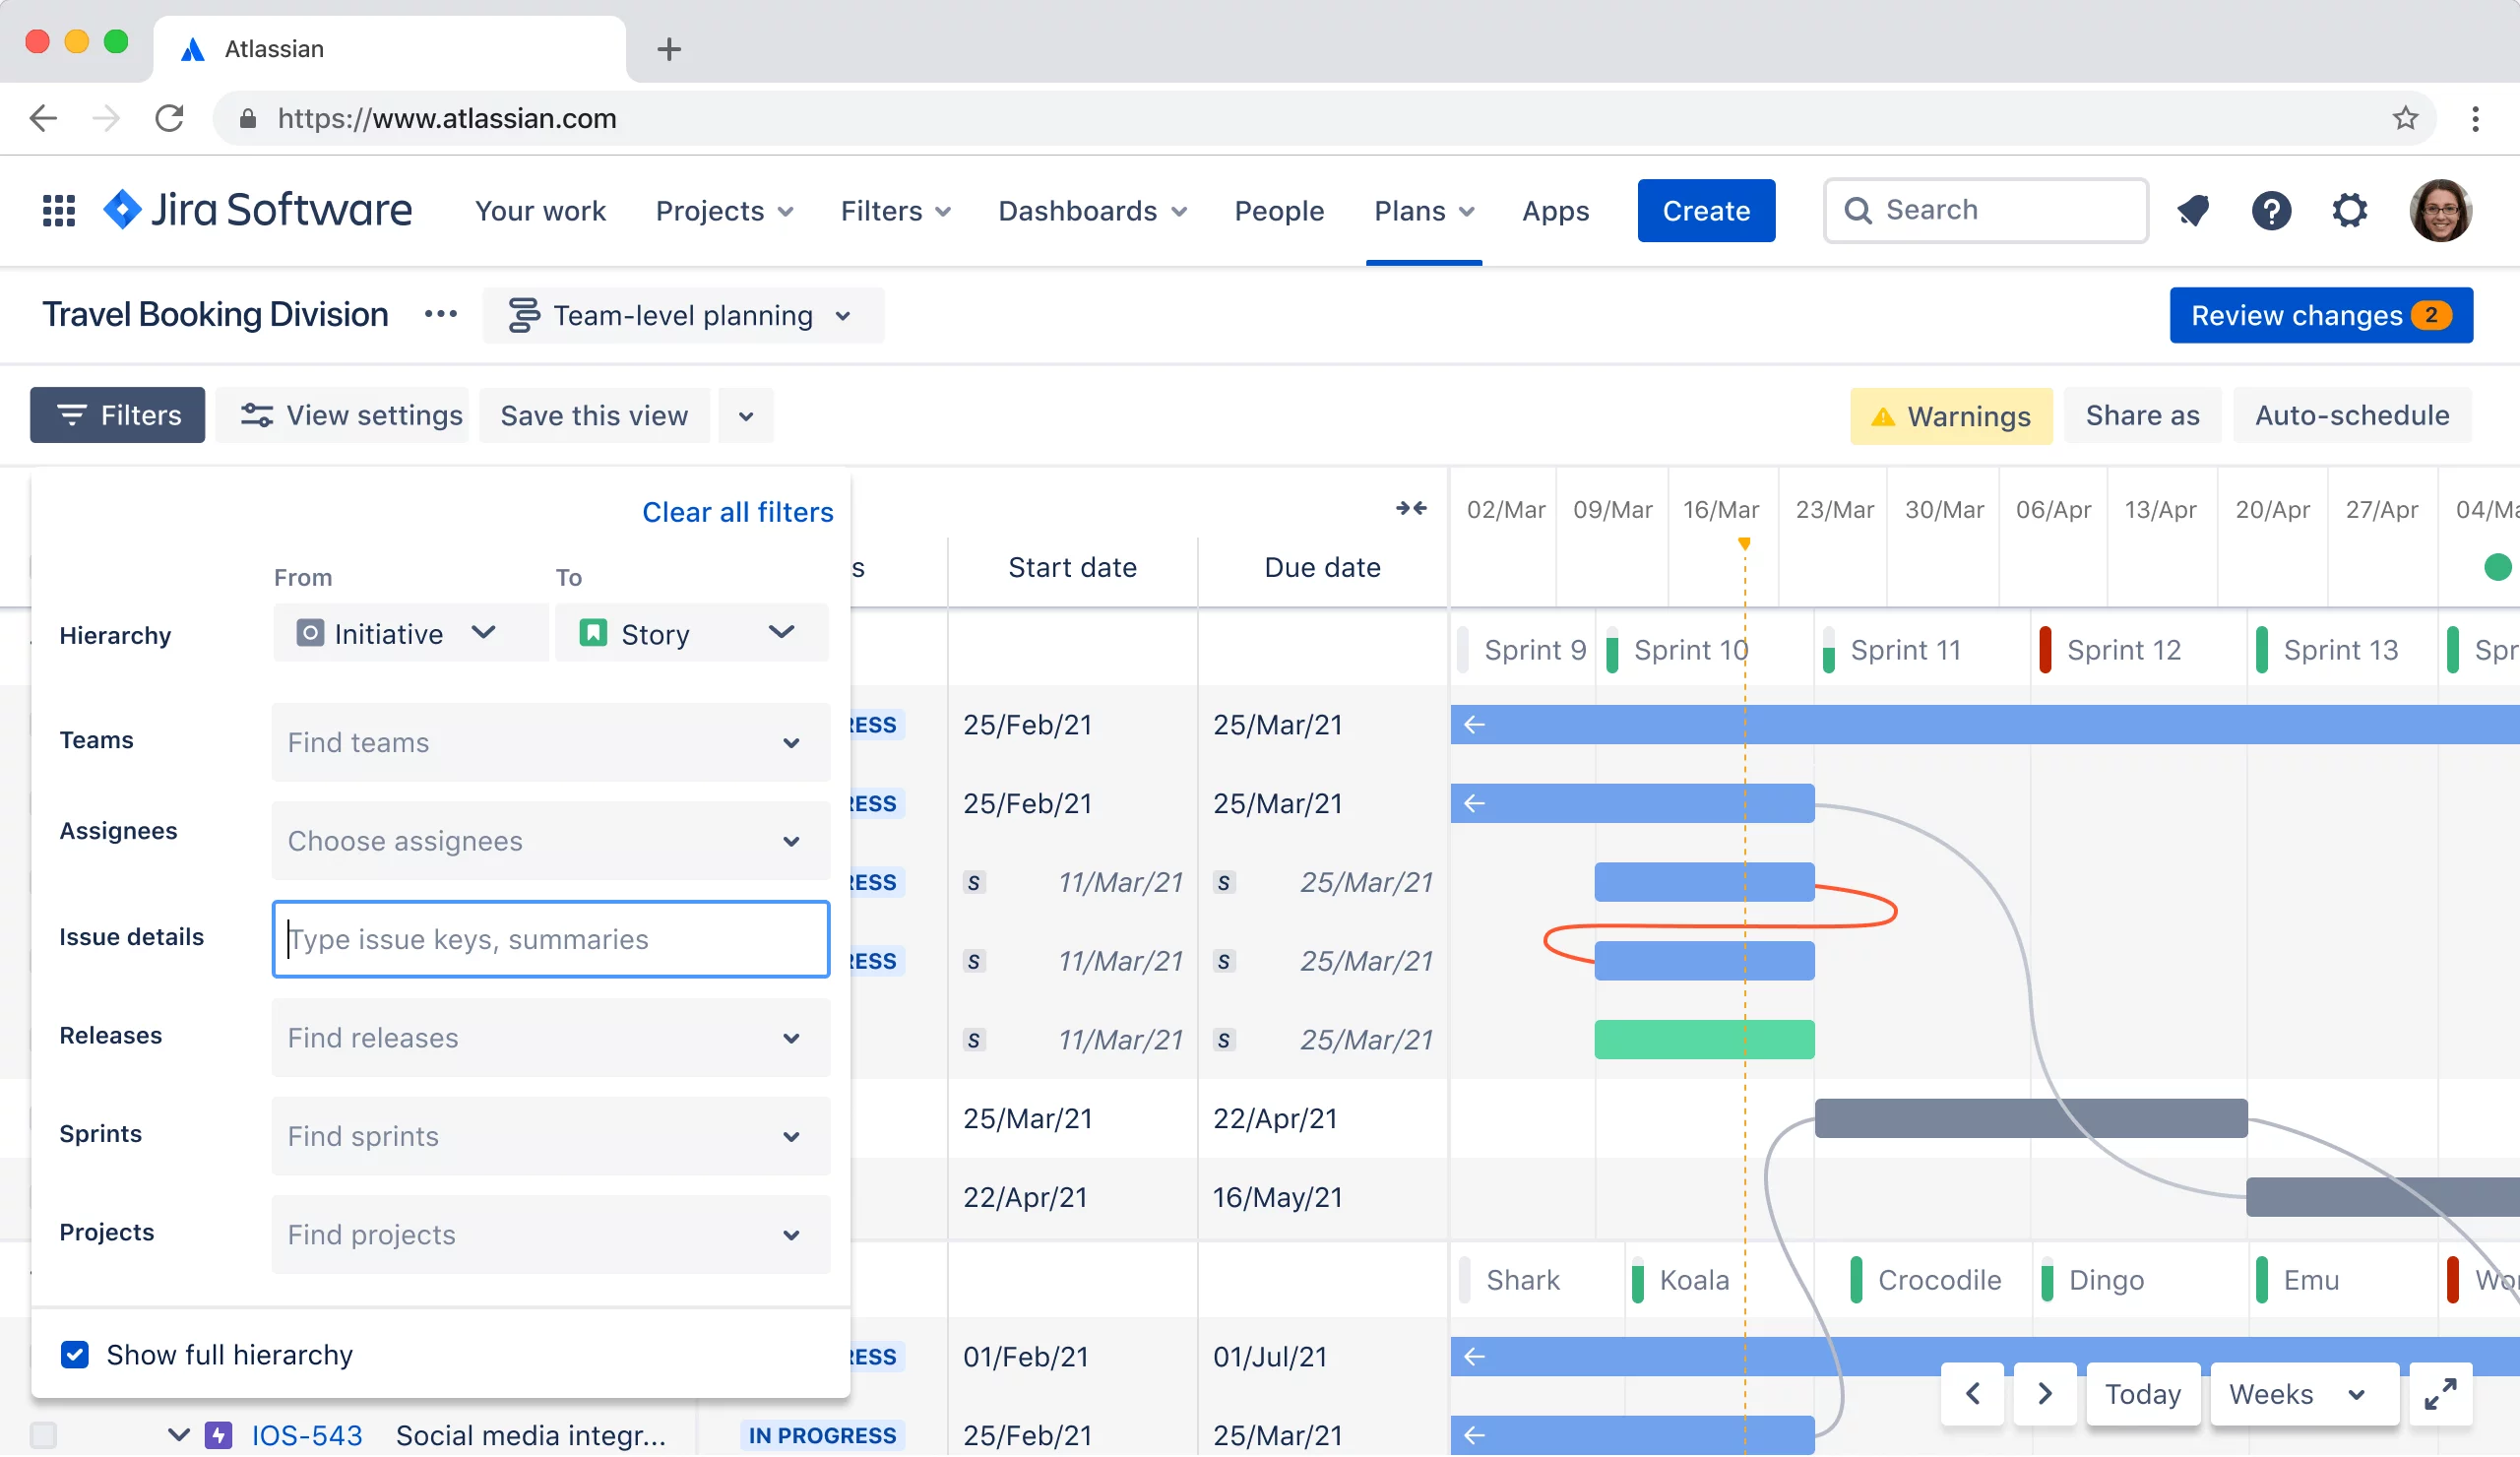Click the Save this view button
The image size is (2520, 1457).
click(594, 414)
